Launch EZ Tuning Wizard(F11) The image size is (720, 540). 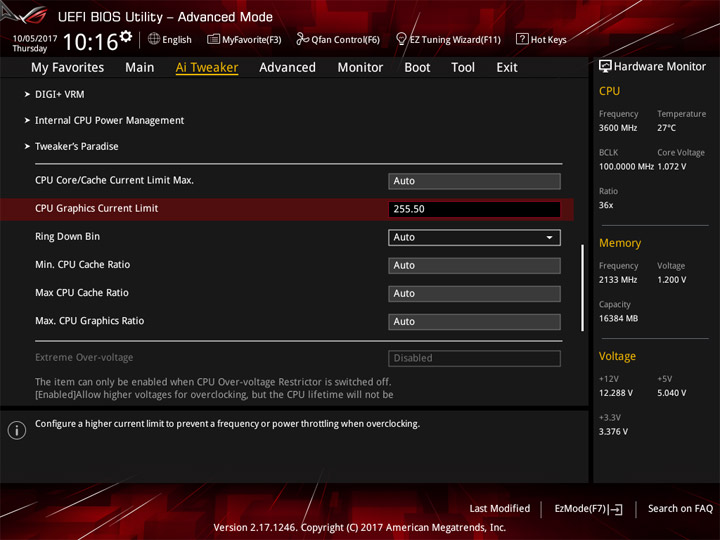point(448,39)
